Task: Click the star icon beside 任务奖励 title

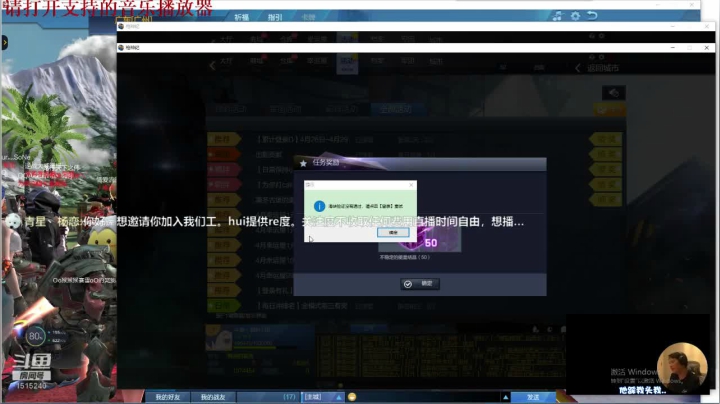Action: tap(303, 163)
